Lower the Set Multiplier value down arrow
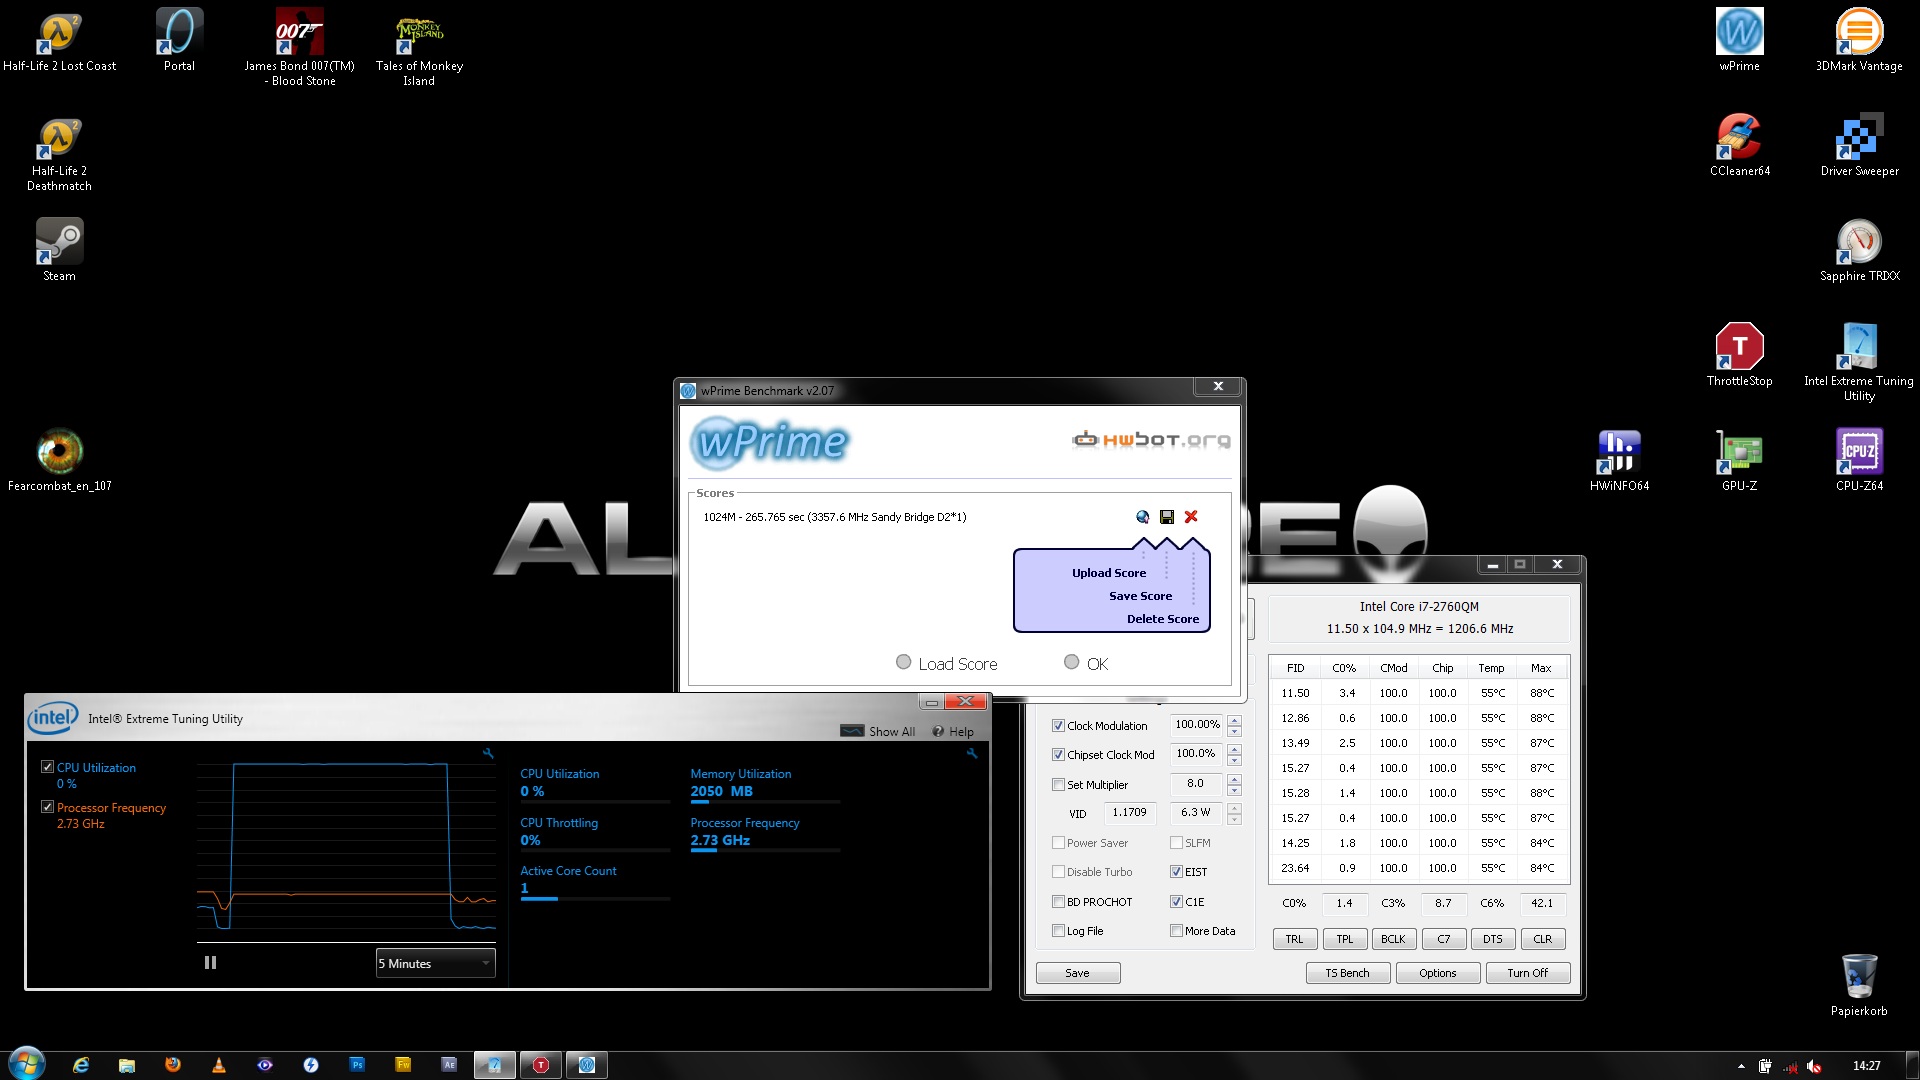Viewport: 1920px width, 1080px height. [x=1234, y=790]
